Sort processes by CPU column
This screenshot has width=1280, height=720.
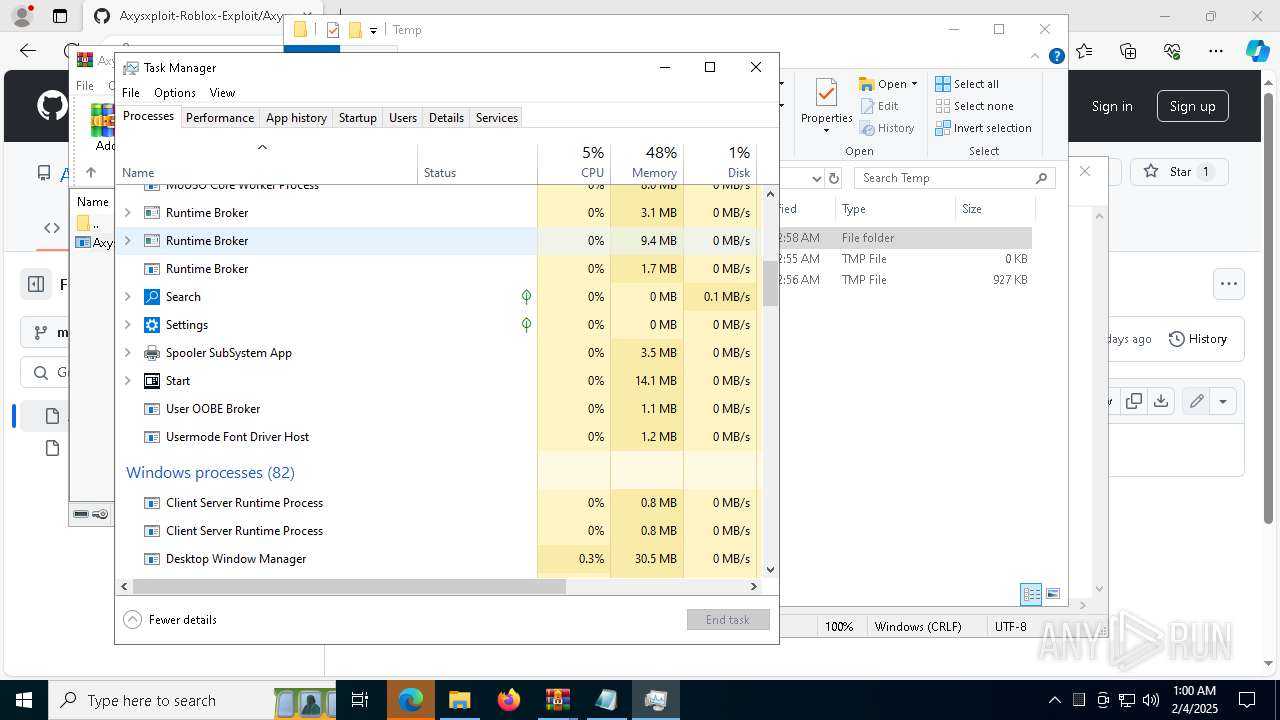tap(574, 163)
